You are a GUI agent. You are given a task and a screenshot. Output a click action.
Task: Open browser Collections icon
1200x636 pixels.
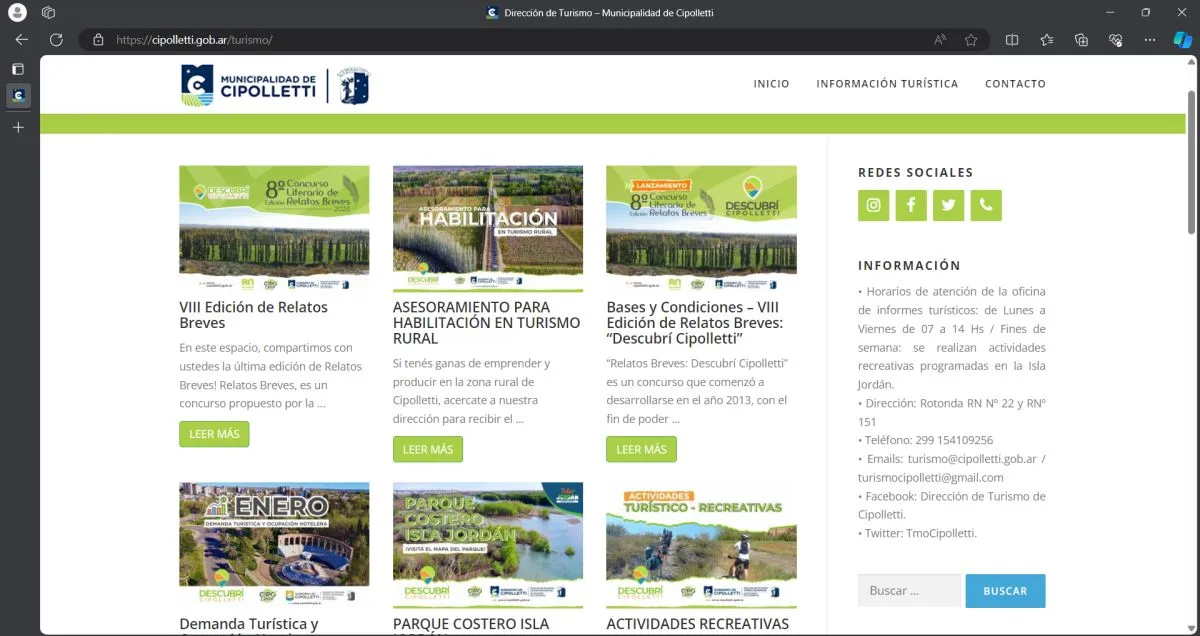click(1081, 40)
